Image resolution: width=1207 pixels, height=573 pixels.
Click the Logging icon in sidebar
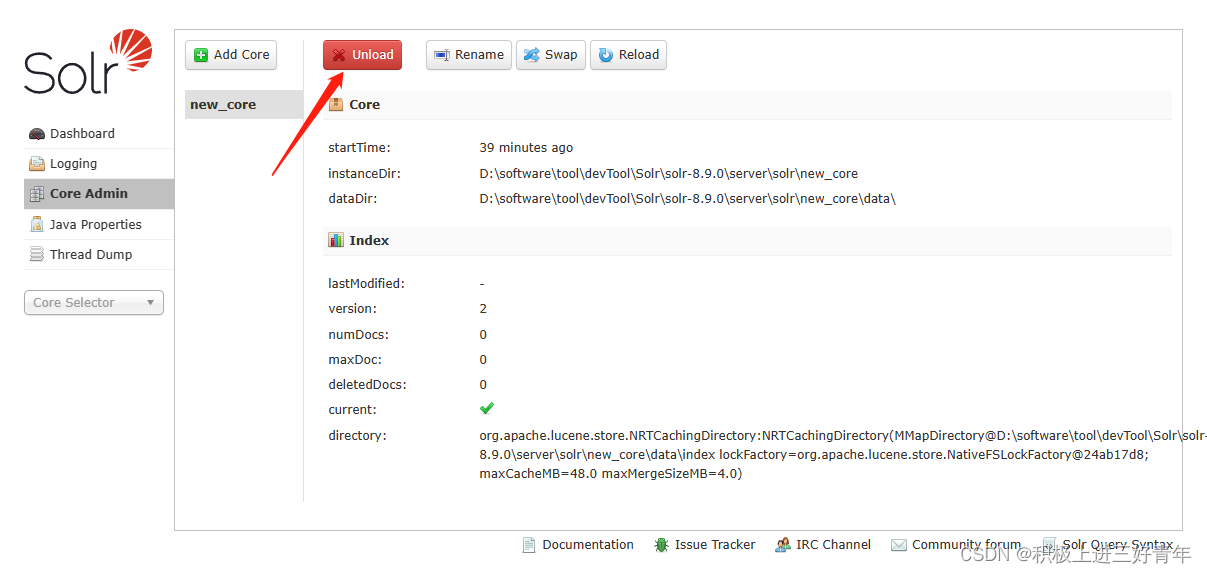(x=37, y=164)
